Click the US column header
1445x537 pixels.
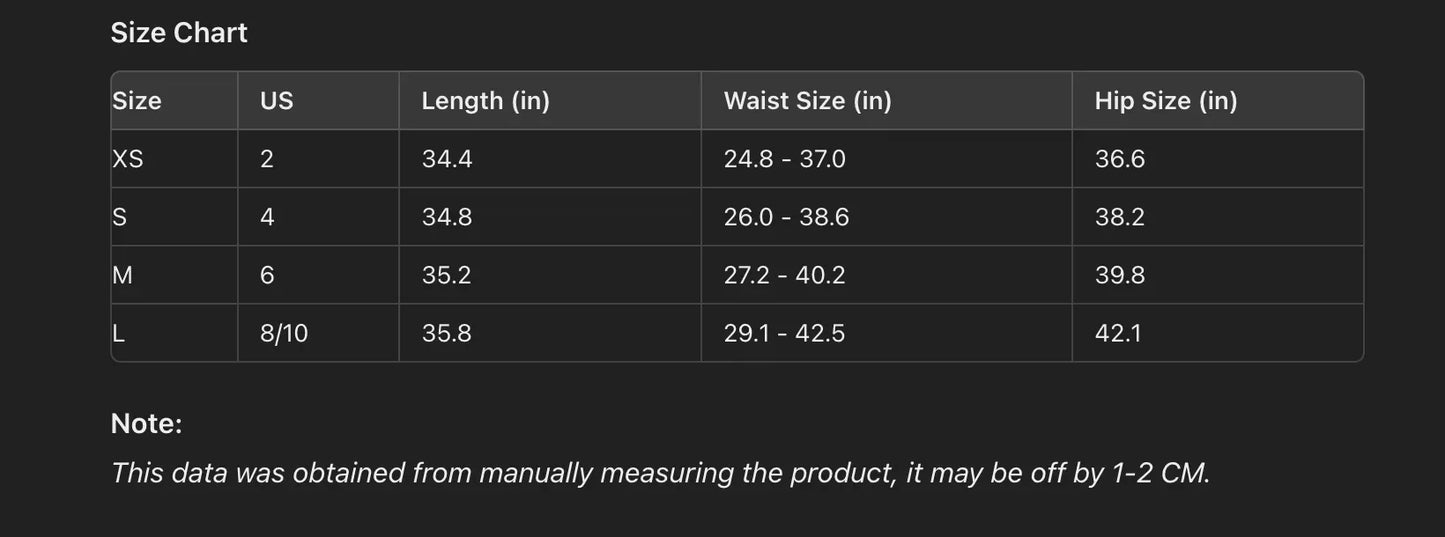(x=277, y=101)
